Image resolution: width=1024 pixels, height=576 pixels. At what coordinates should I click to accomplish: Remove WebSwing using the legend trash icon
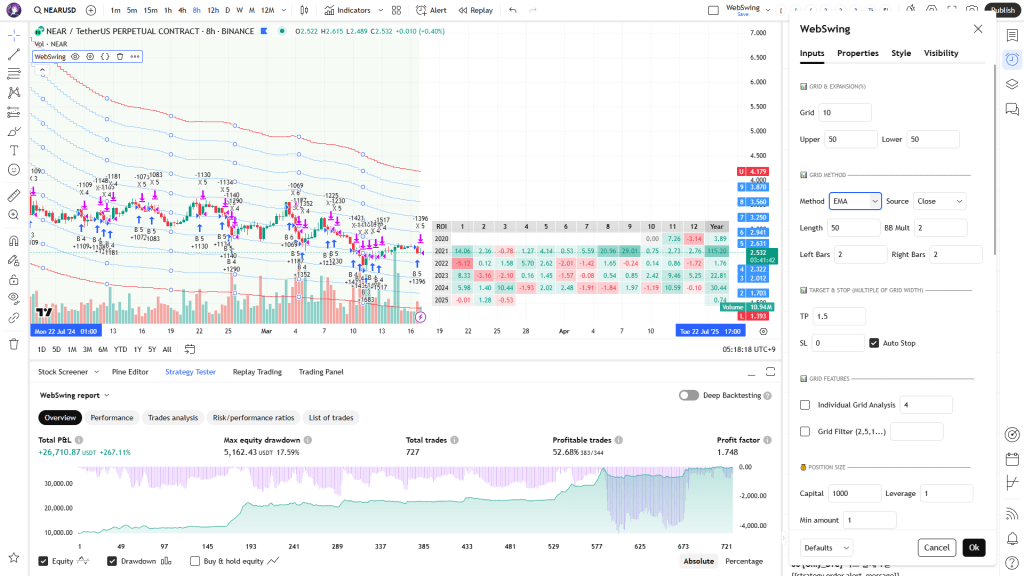[120, 56]
